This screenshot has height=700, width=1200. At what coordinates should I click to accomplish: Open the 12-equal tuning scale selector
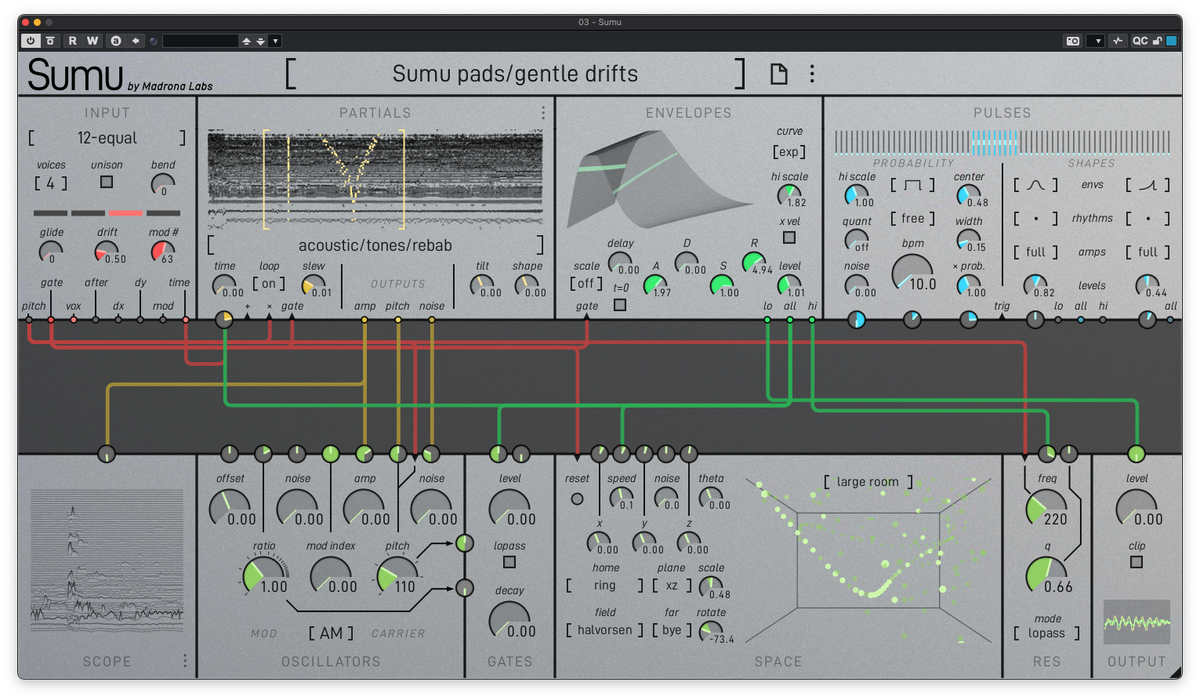[x=107, y=138]
